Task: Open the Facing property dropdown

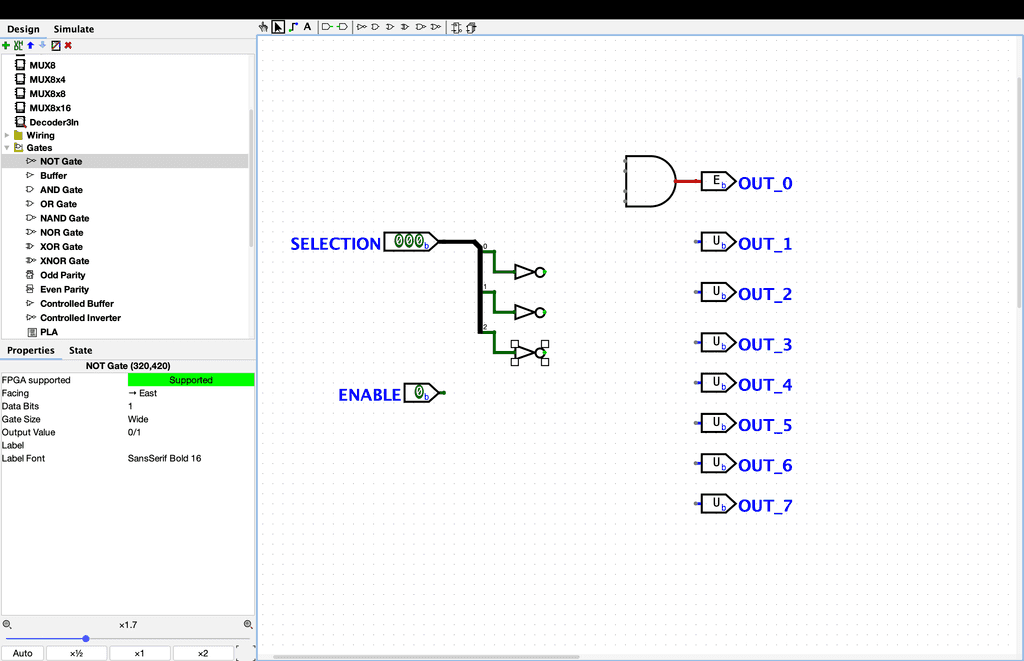Action: click(190, 393)
